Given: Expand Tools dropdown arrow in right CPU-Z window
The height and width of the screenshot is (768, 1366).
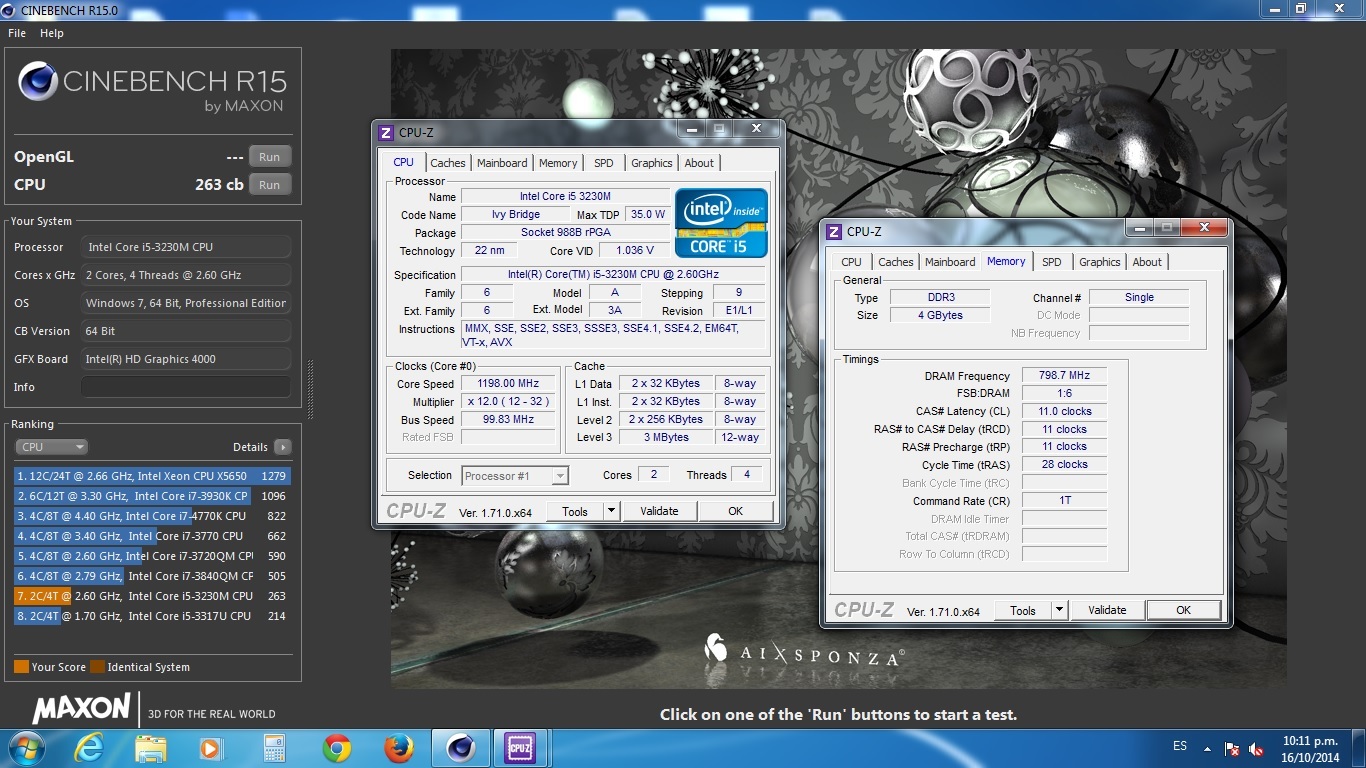Looking at the screenshot, I should pos(1059,610).
